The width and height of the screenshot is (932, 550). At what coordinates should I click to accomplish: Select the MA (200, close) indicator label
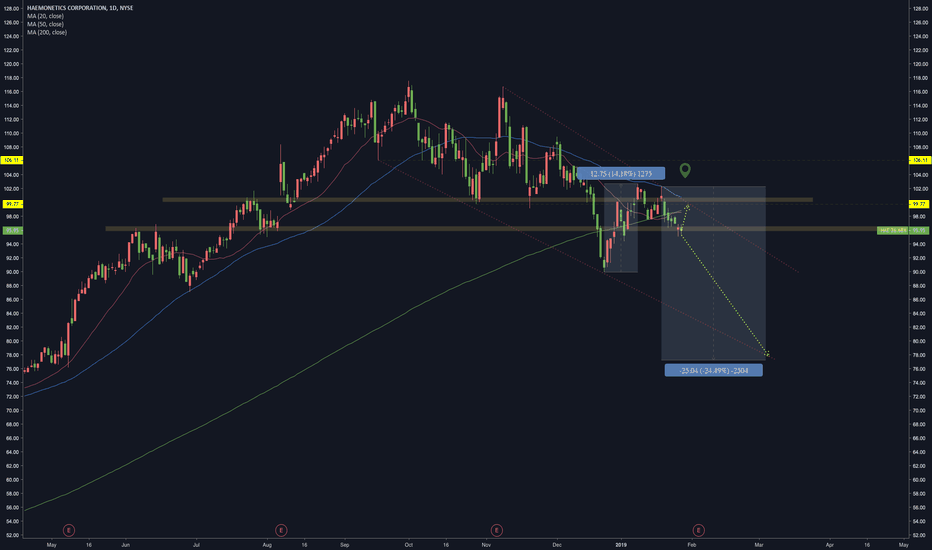[x=47, y=32]
